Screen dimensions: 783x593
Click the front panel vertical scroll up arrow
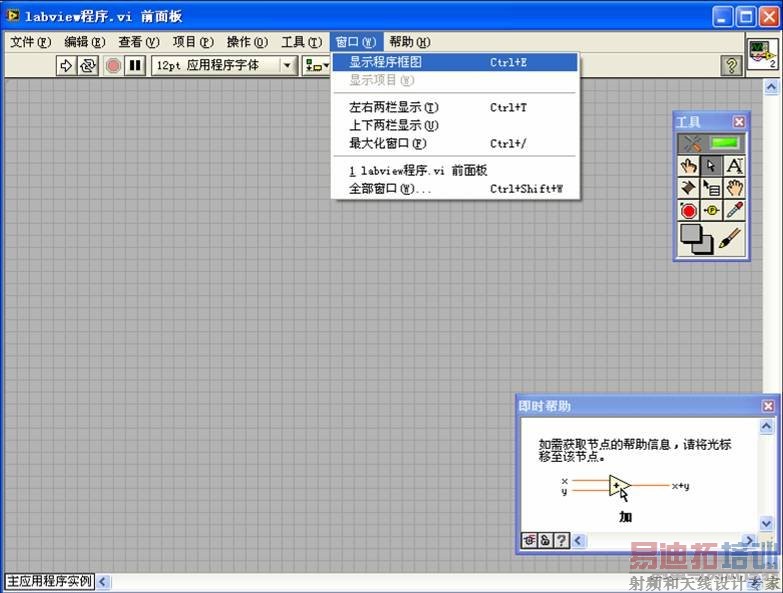771,87
